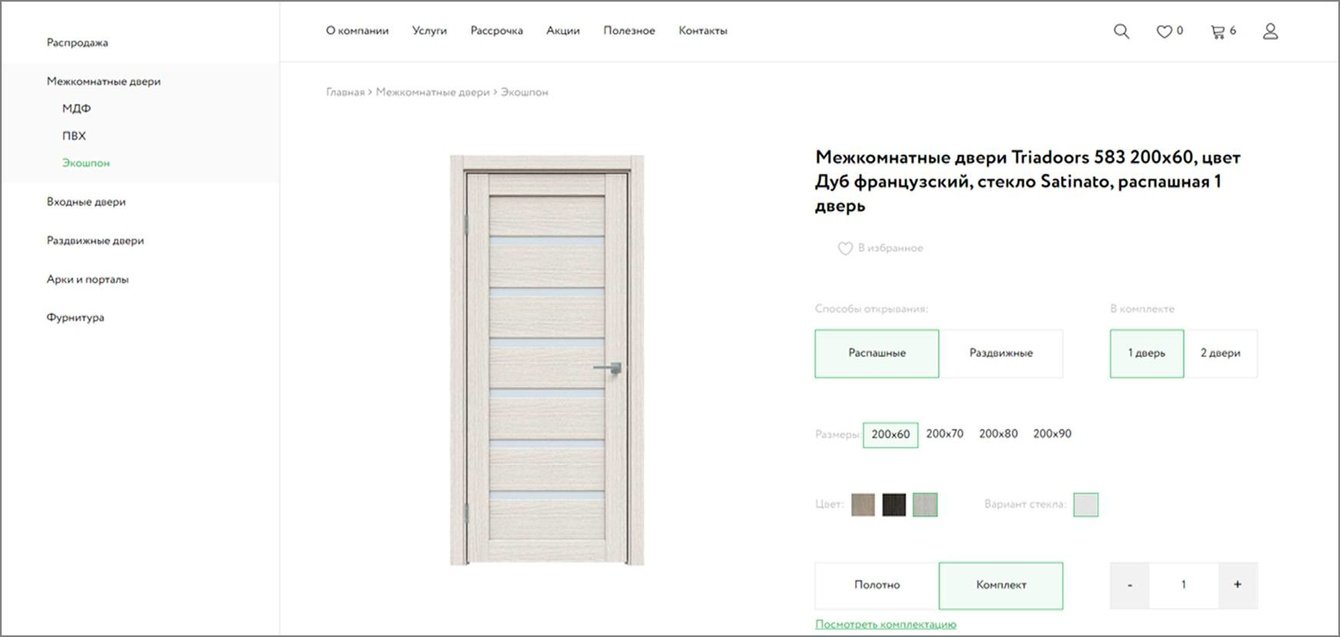Click 'Посмотреть комплектацию' link
The width and height of the screenshot is (1340, 637).
(x=885, y=624)
